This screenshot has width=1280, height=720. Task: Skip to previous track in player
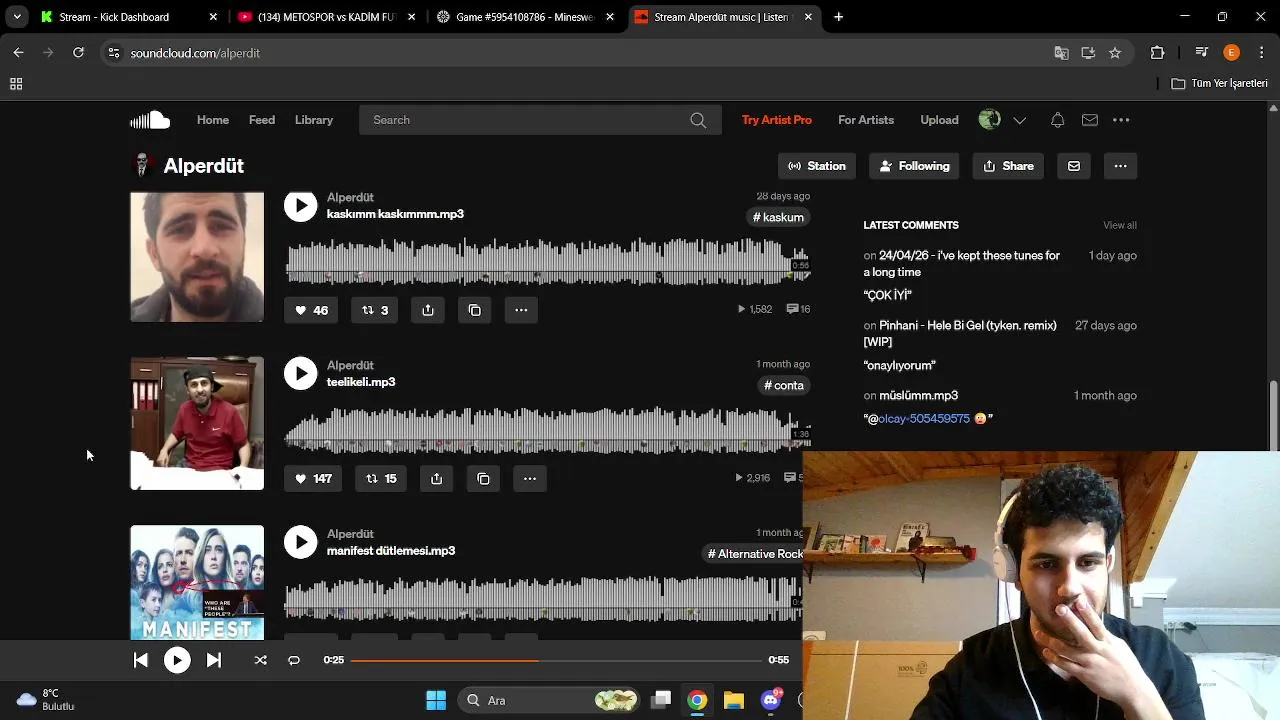tap(141, 660)
